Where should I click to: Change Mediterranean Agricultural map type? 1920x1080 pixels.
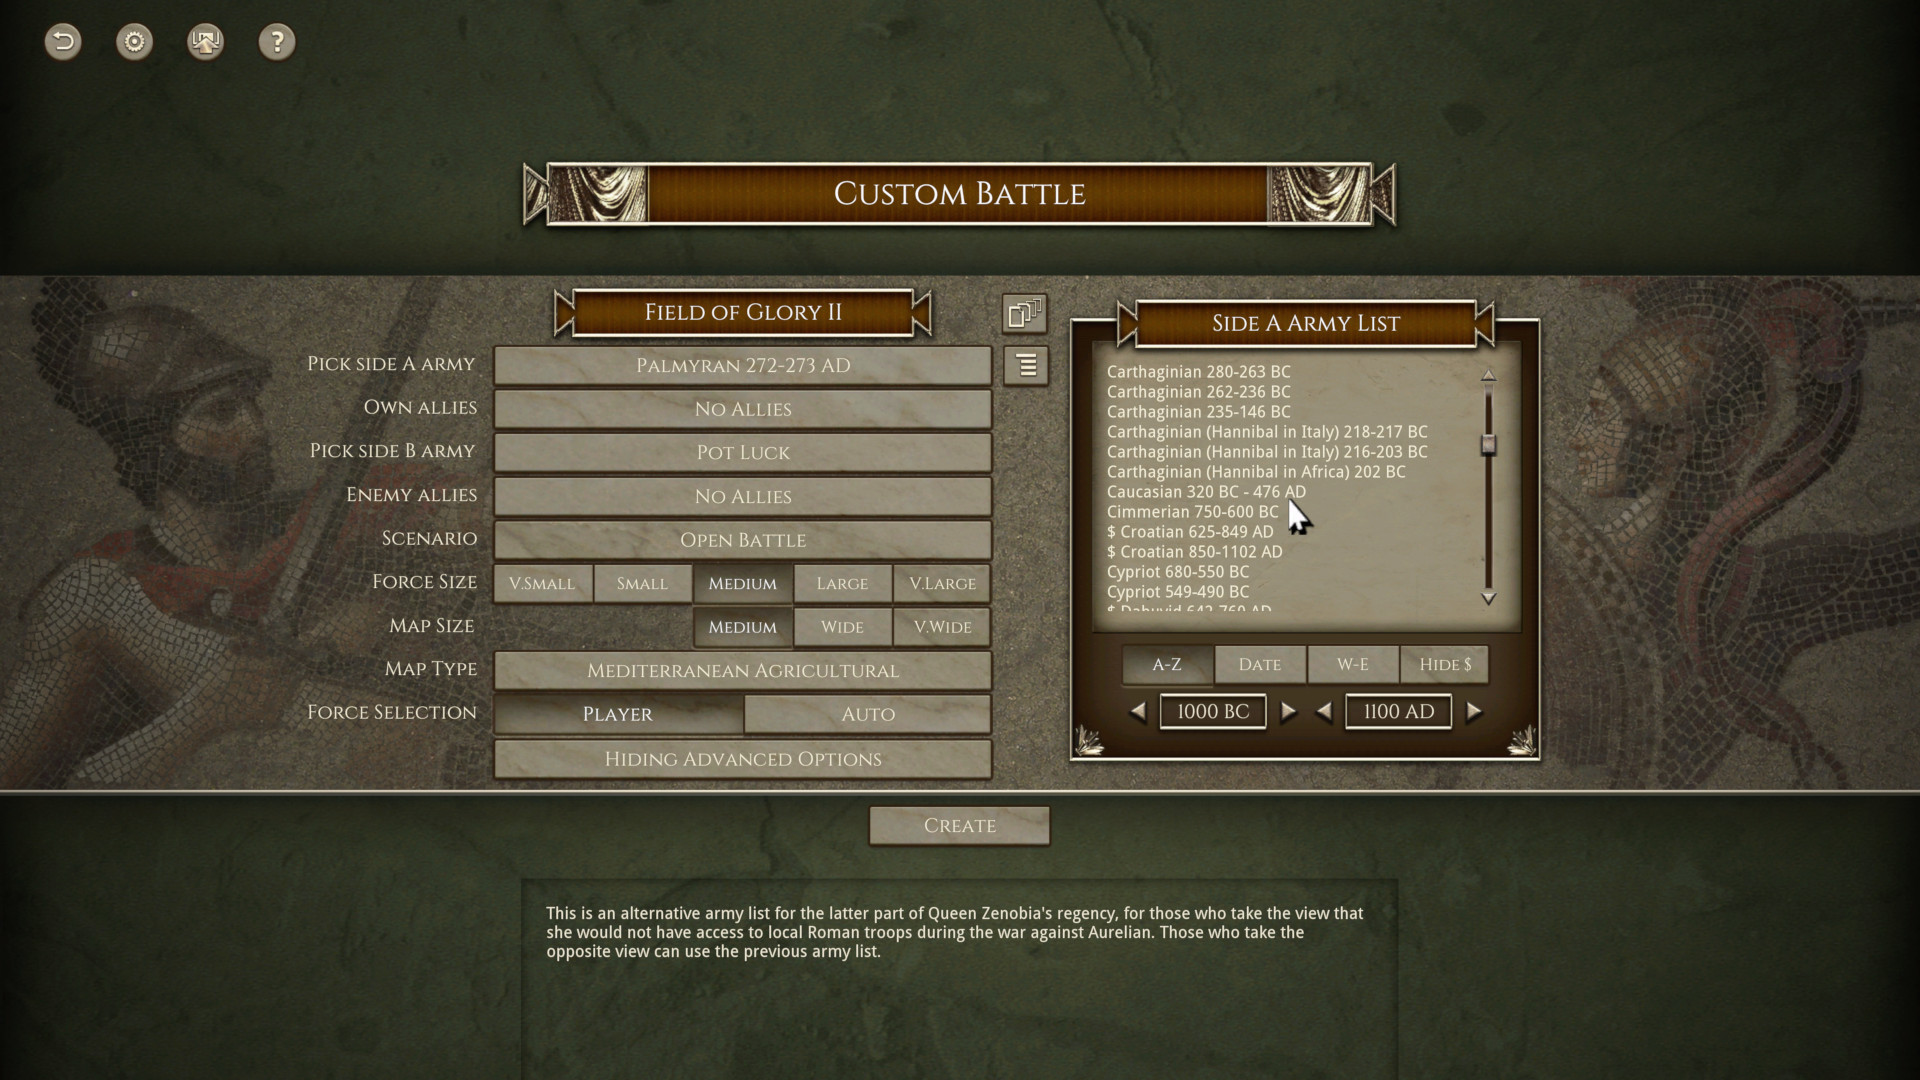coord(742,671)
